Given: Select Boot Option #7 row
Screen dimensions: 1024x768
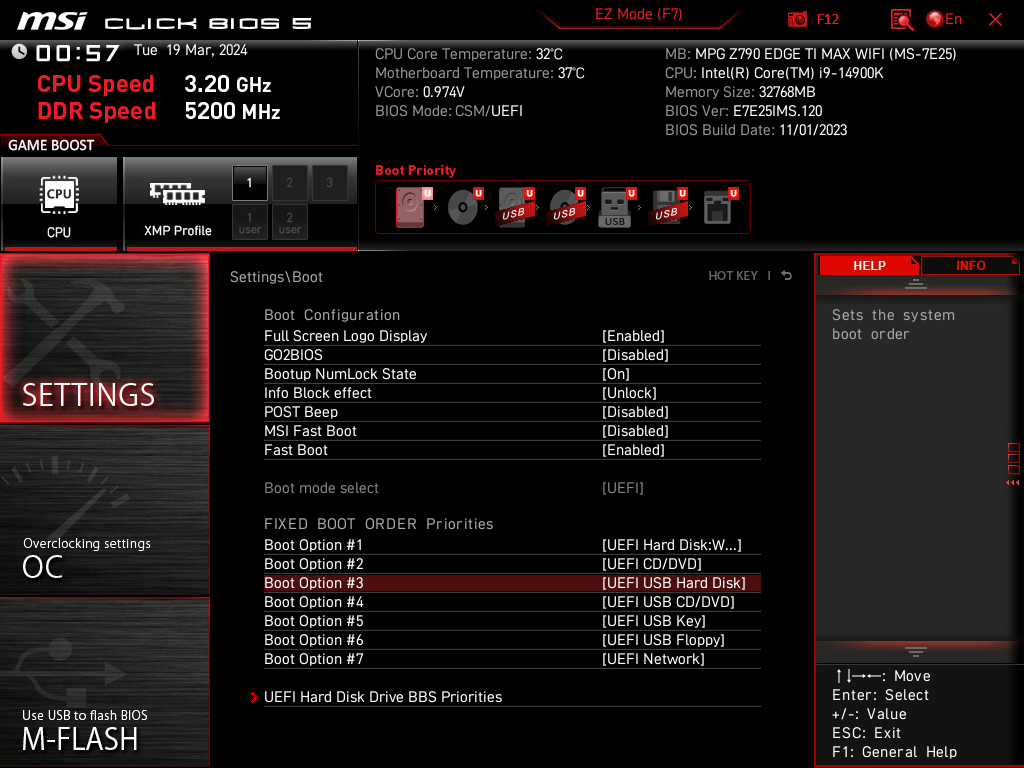Looking at the screenshot, I should pos(512,658).
